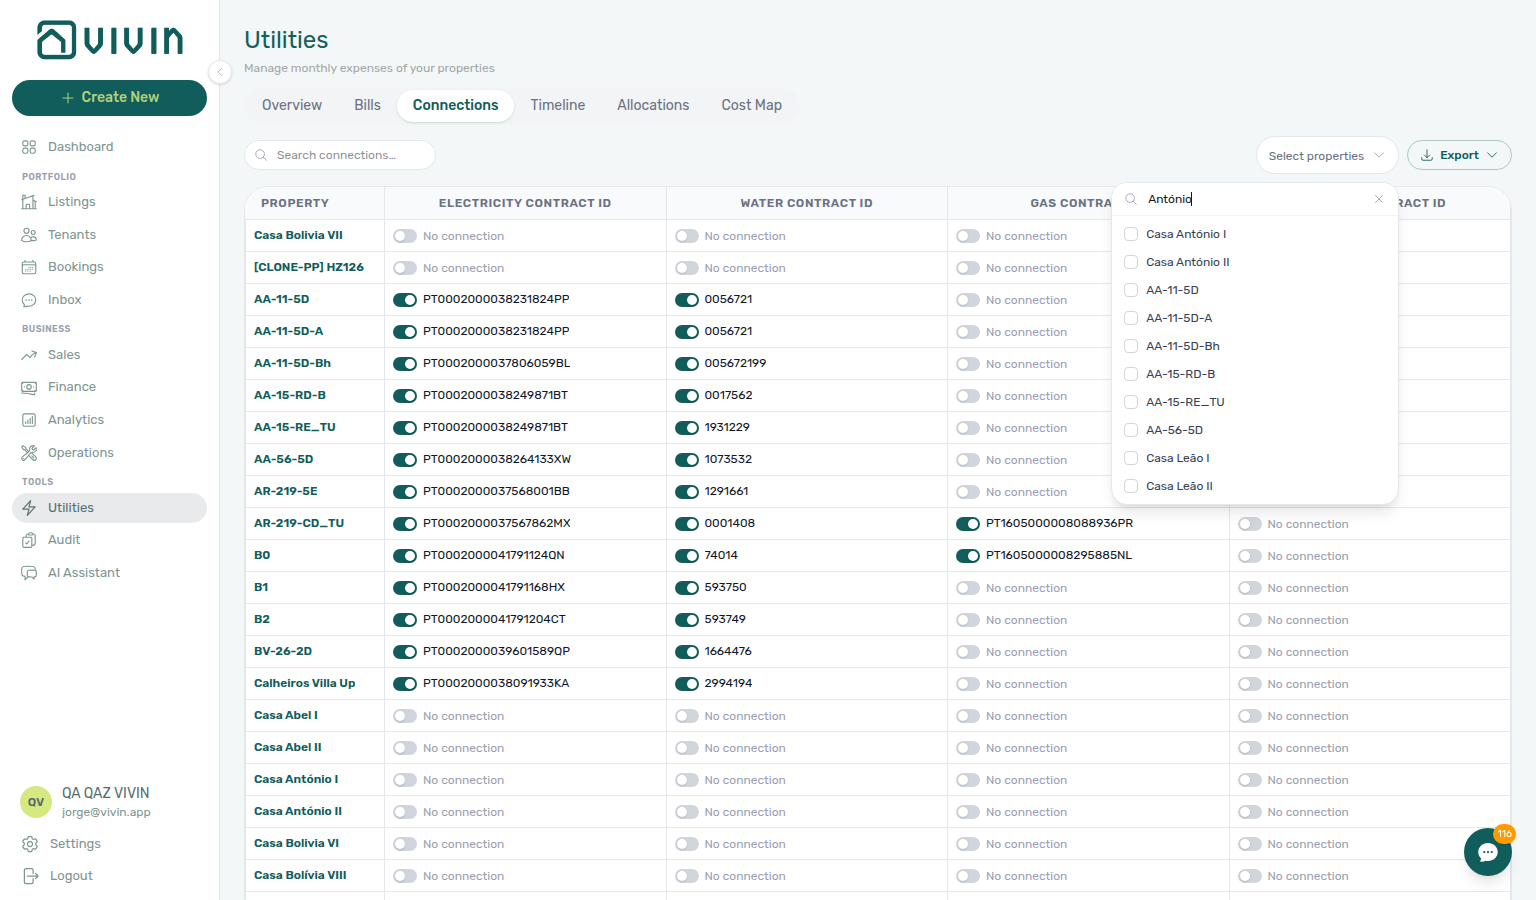Toggle water connection for B0 row
The height and width of the screenshot is (900, 1536).
click(687, 556)
